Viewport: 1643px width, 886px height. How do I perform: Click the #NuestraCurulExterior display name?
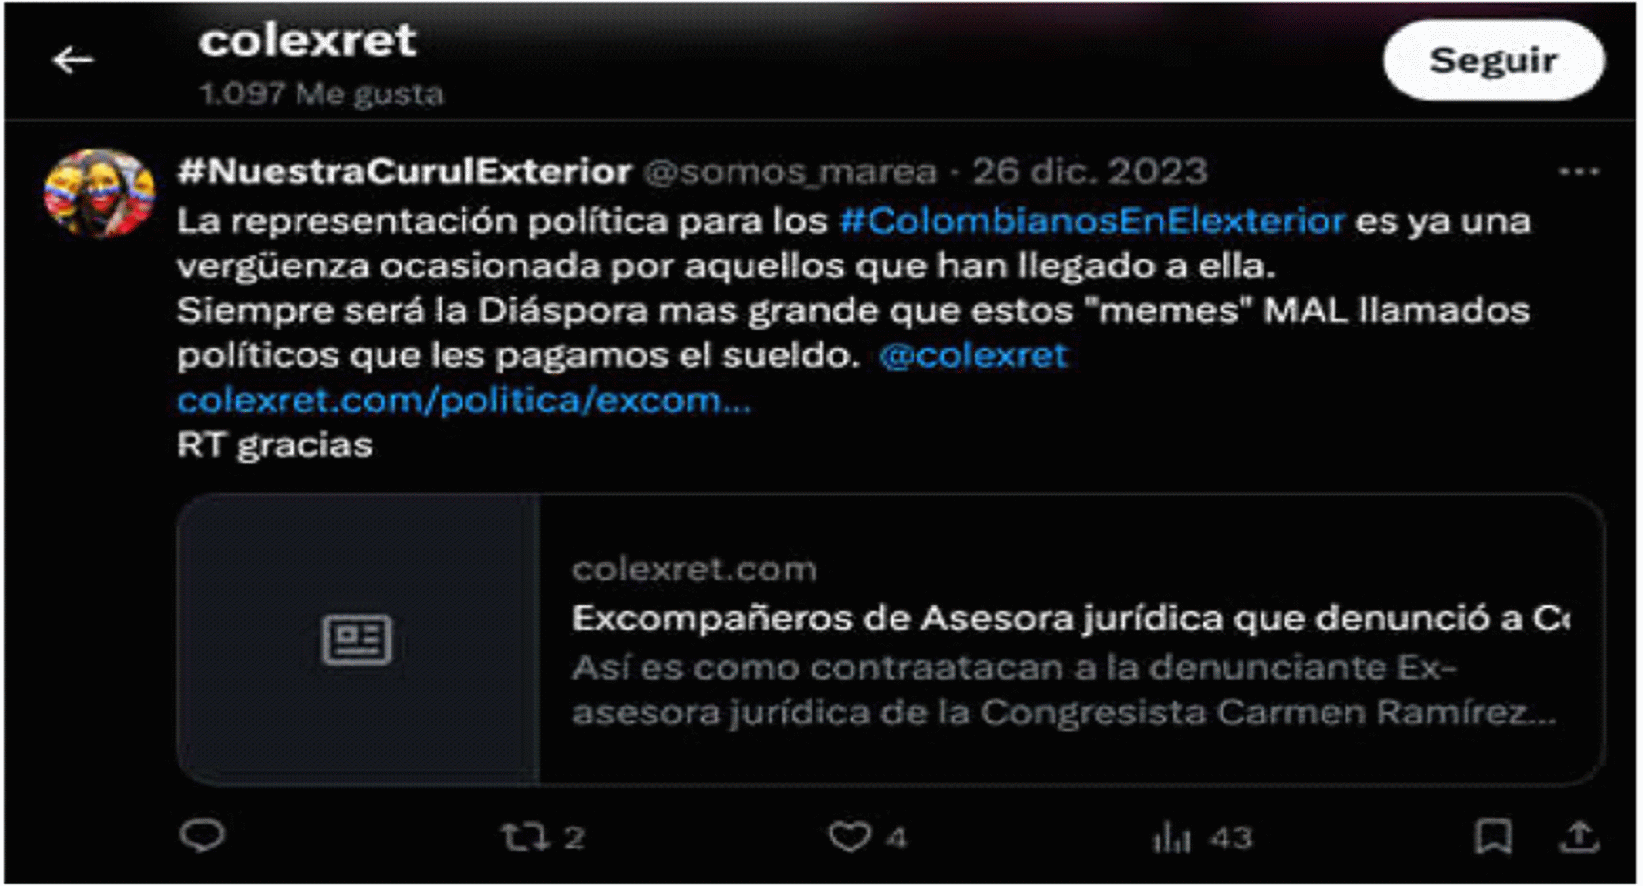point(404,171)
